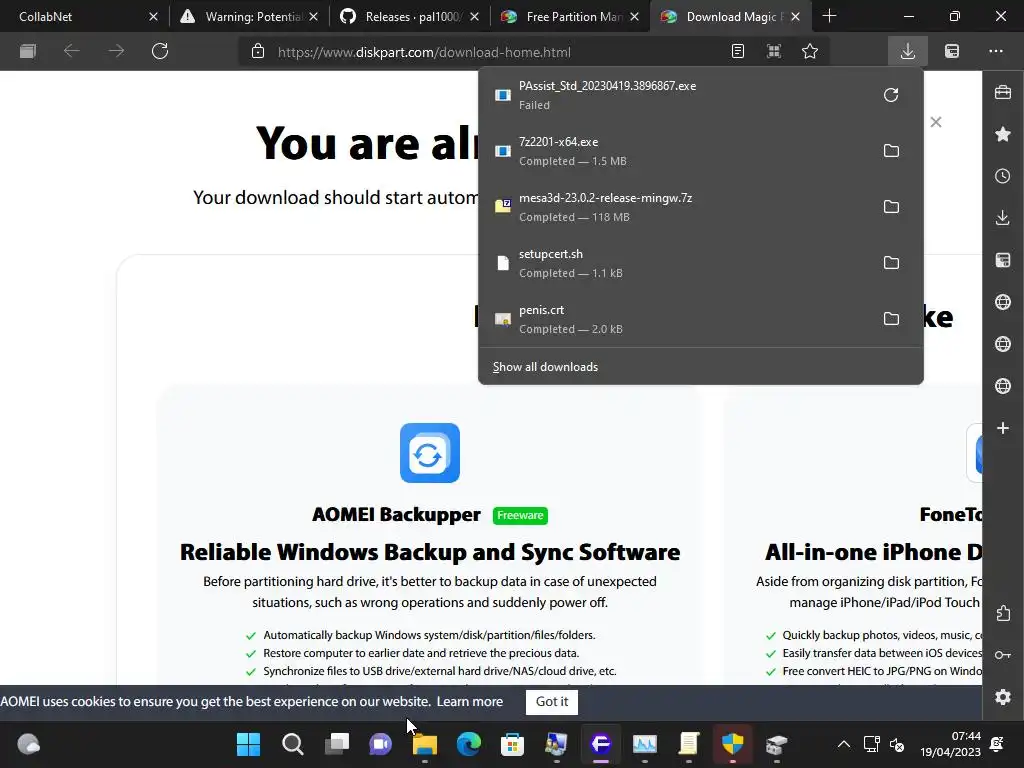Screen dimensions: 1024x768
Task: Open Task View from taskbar
Action: click(337, 744)
